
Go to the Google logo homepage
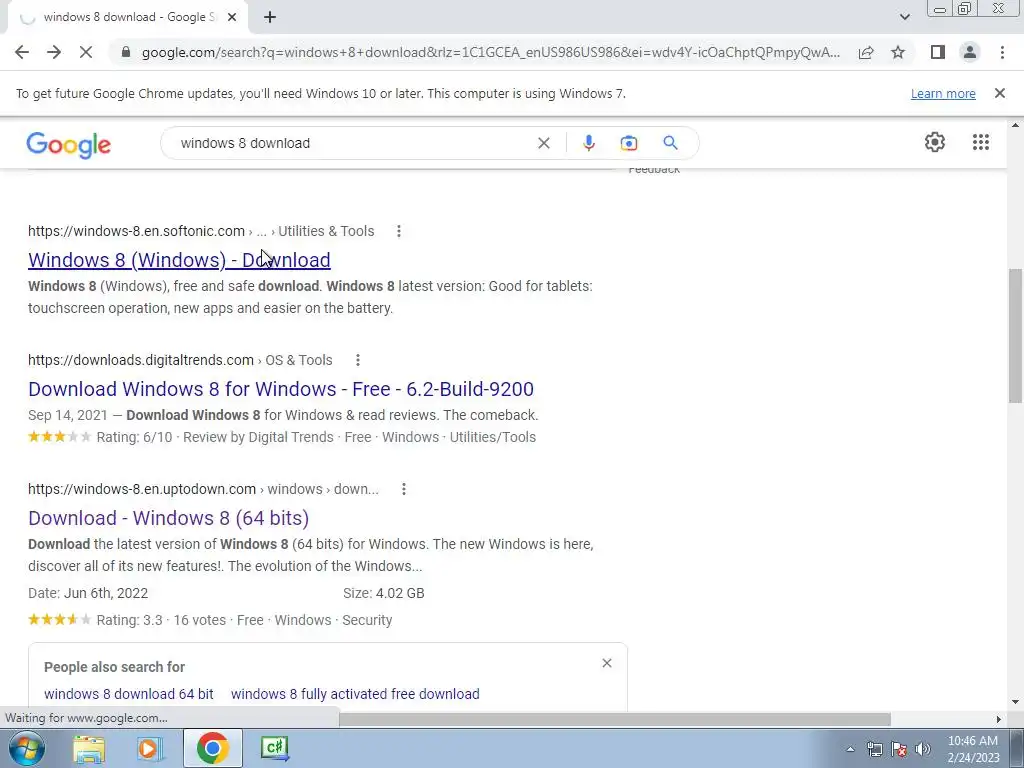click(x=69, y=145)
